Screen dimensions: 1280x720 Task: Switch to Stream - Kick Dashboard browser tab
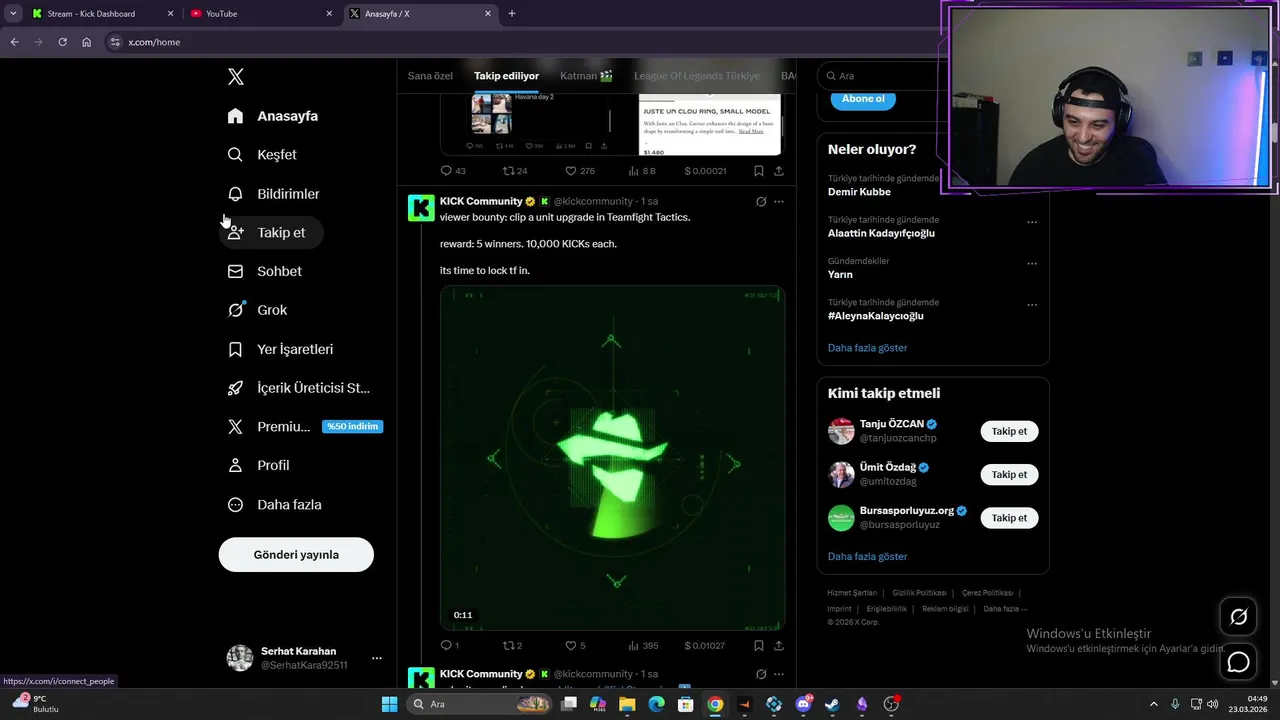pos(102,14)
